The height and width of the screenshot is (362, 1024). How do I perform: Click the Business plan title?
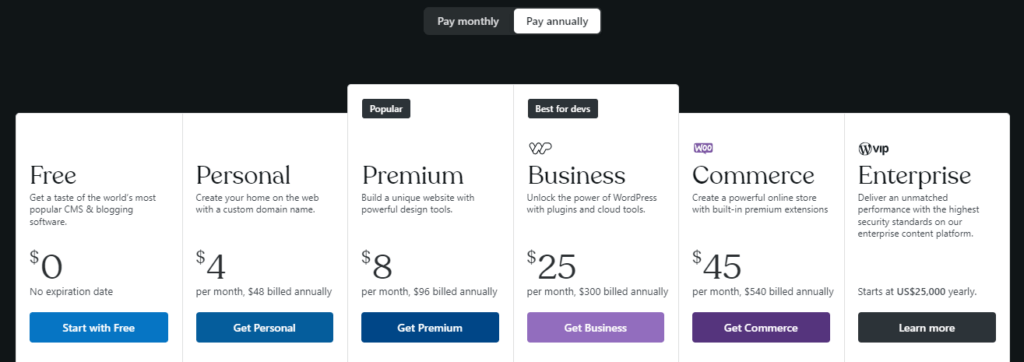pos(577,175)
